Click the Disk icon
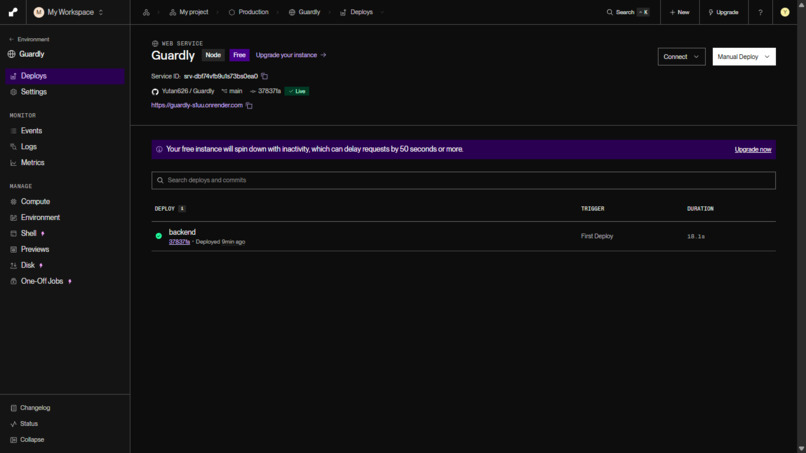This screenshot has width=806, height=453. click(x=13, y=265)
